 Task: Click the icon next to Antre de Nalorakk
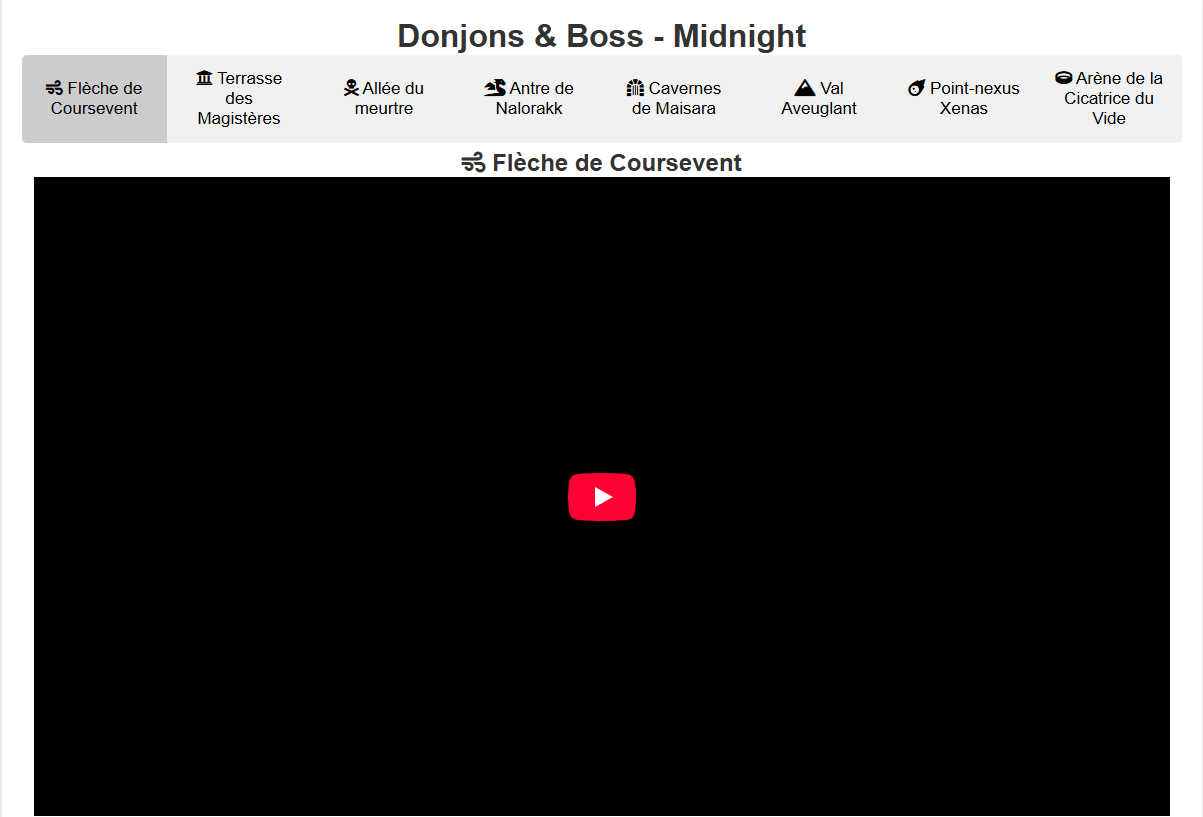(495, 88)
